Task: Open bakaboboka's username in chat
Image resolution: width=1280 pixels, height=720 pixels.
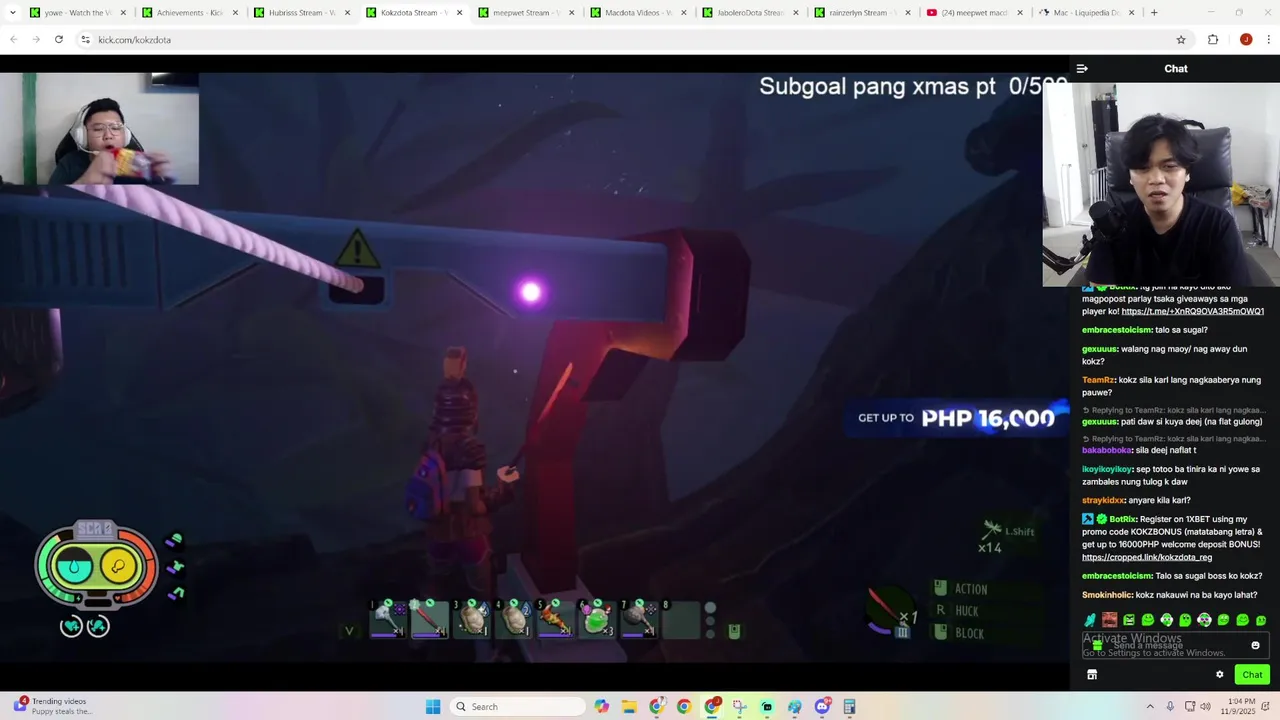Action: pyautogui.click(x=1106, y=450)
